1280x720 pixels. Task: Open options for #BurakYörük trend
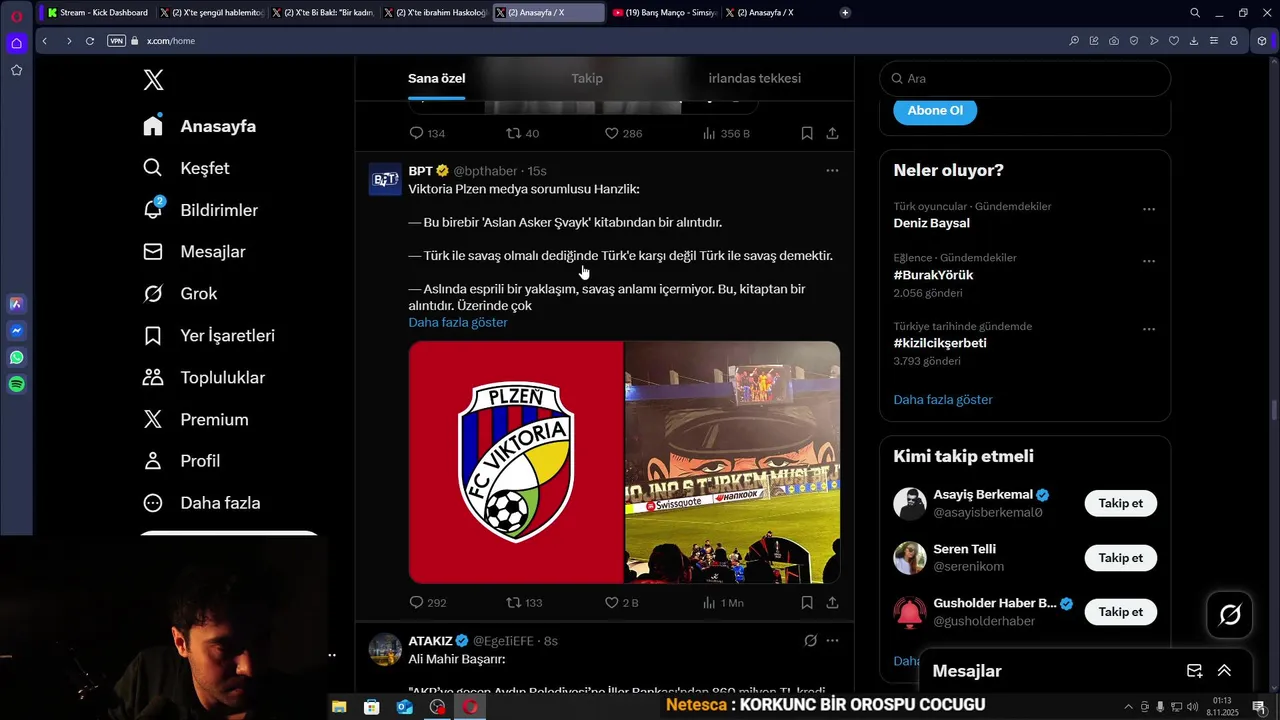[1149, 261]
